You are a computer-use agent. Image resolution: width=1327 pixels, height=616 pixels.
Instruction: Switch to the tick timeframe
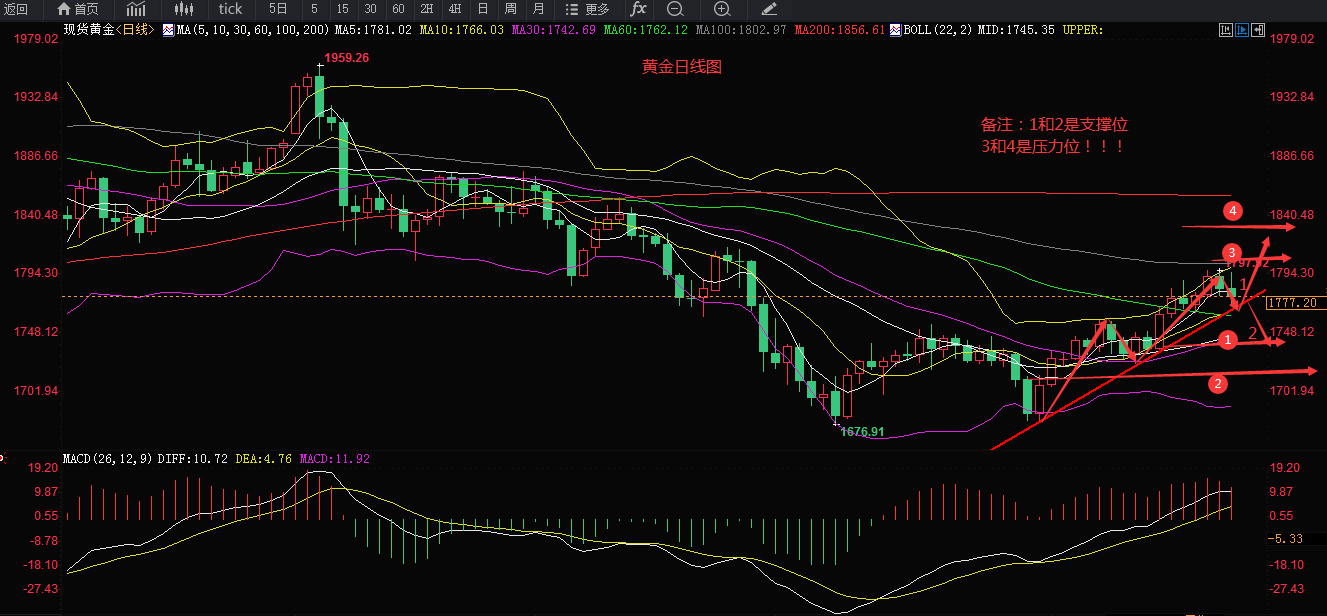[x=230, y=9]
